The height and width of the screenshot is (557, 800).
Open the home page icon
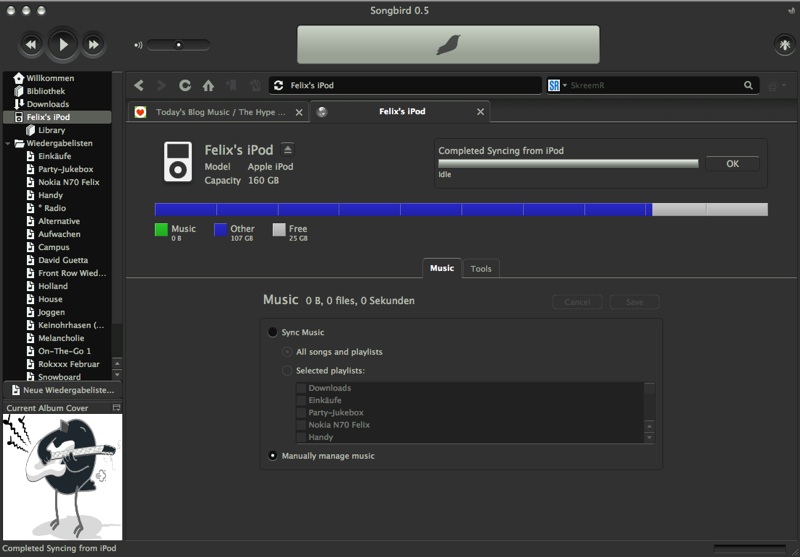208,86
